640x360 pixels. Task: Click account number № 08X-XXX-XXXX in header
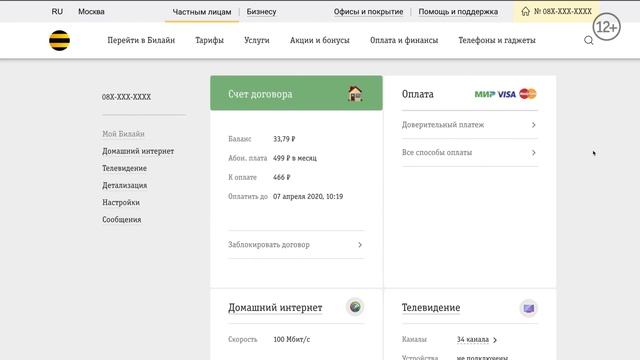pos(563,11)
